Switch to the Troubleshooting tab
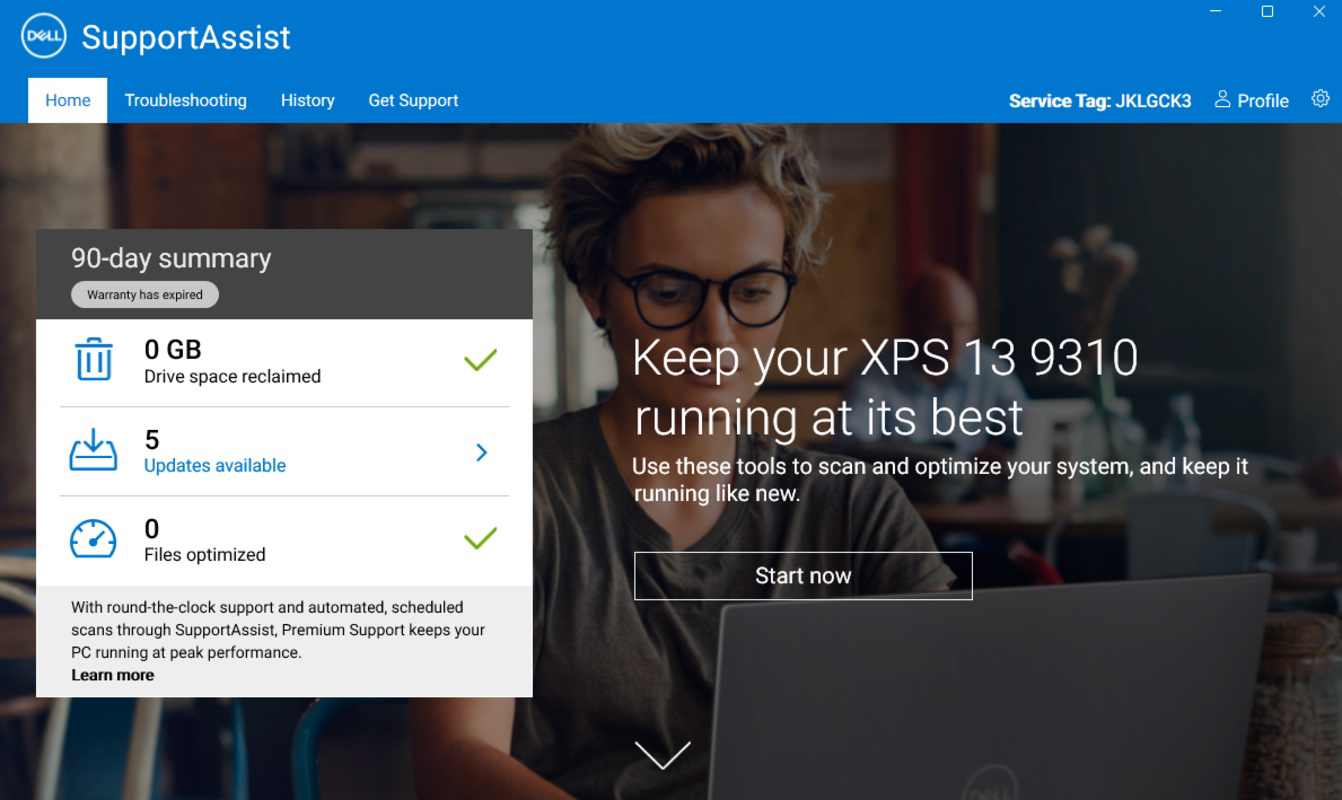The width and height of the screenshot is (1342, 800). pyautogui.click(x=185, y=100)
